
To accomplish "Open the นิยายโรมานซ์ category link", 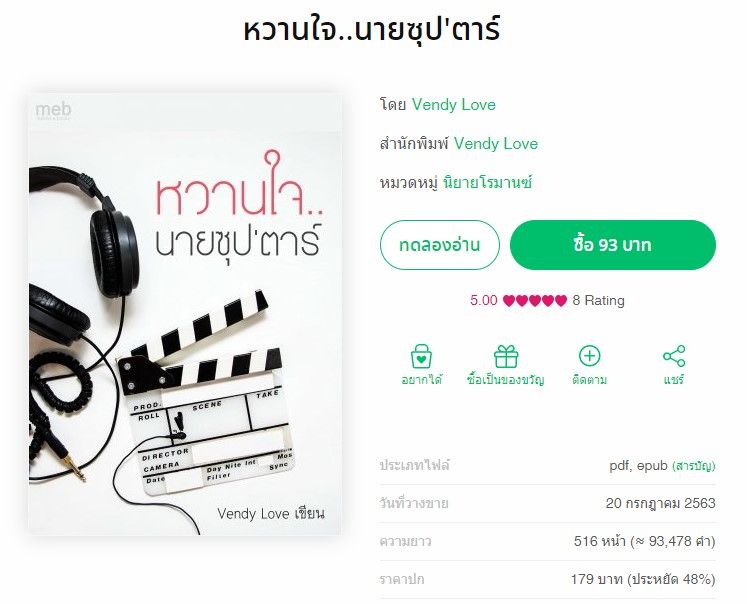I will [487, 182].
